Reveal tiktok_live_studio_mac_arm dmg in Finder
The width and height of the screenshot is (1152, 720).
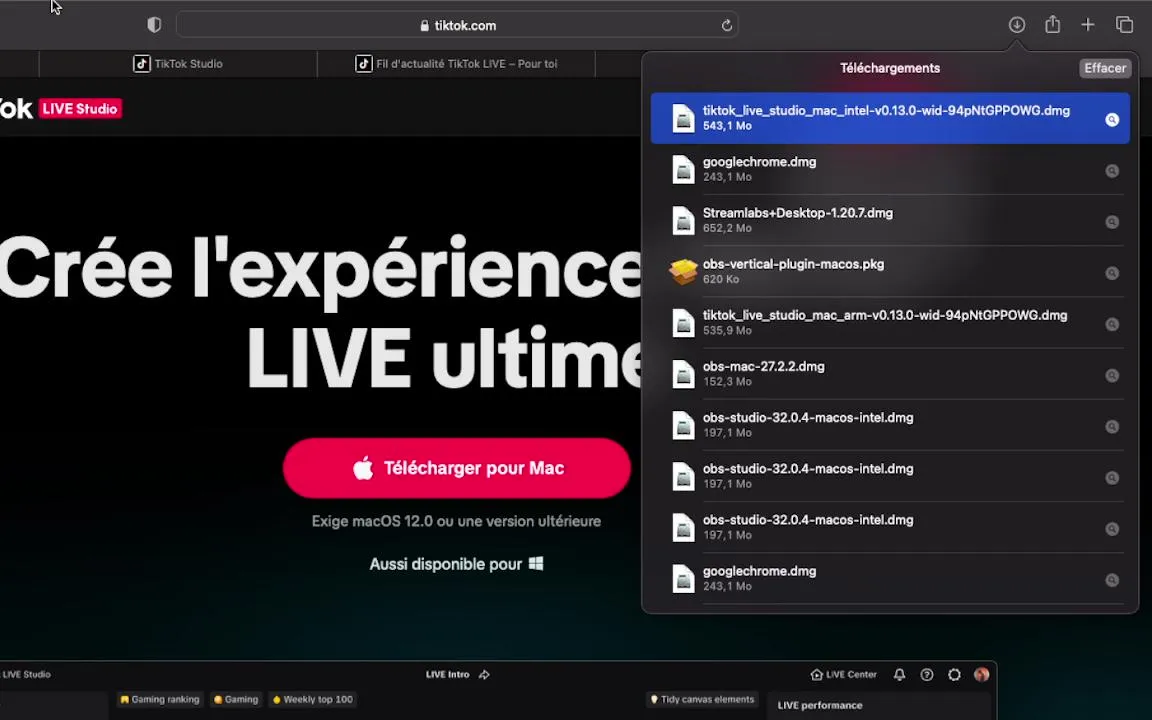1112,324
